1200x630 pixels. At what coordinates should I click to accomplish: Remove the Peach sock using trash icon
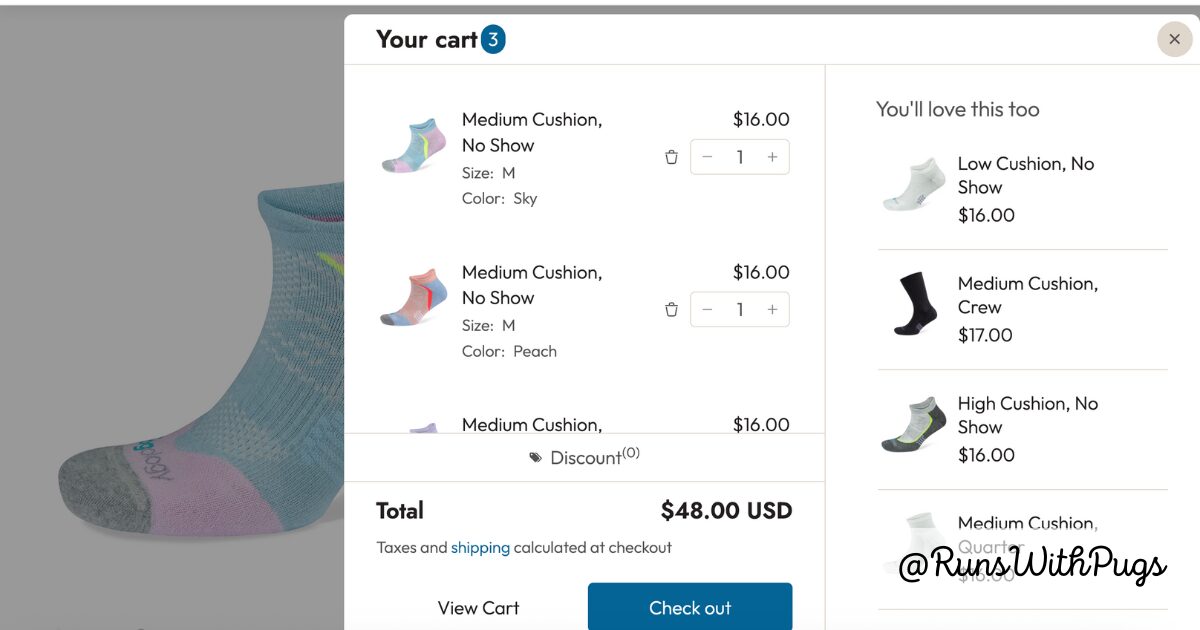(x=671, y=310)
